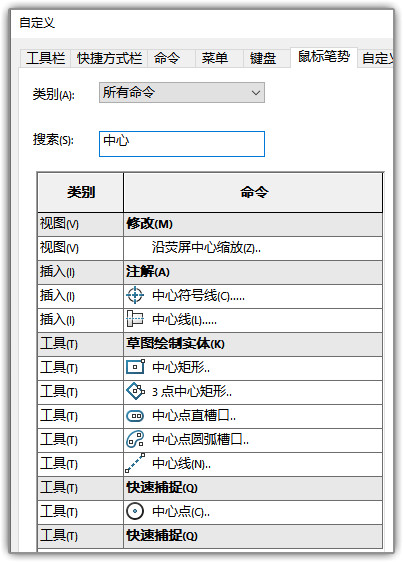403x562 pixels.
Task: Select the 草图绘制实体(K) group row
Action: click(210, 344)
